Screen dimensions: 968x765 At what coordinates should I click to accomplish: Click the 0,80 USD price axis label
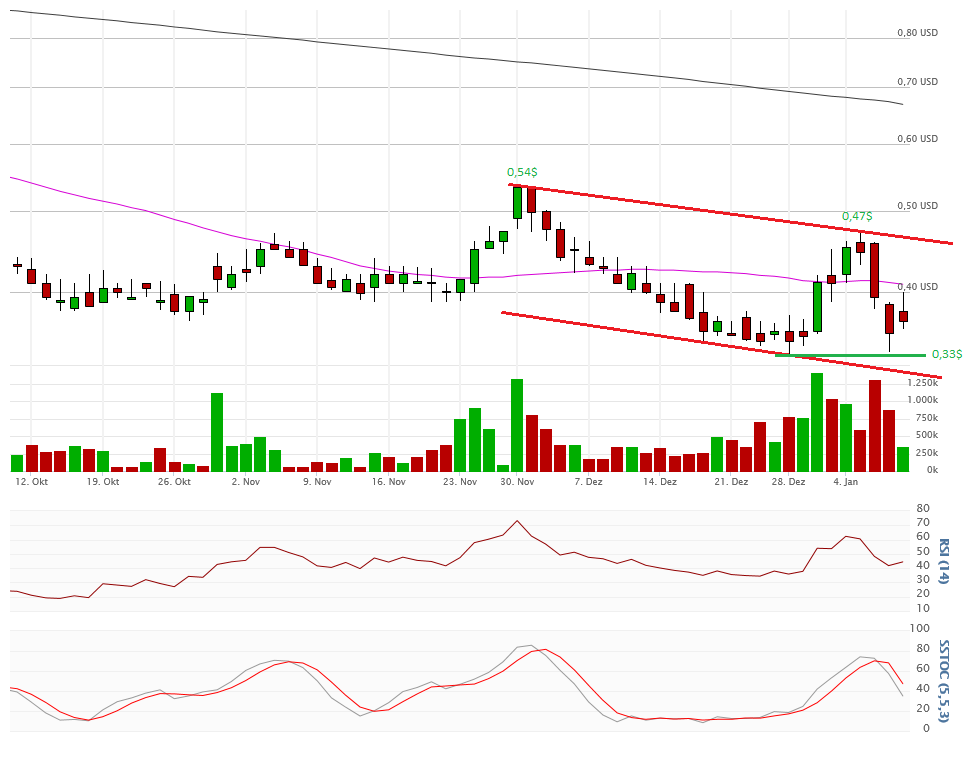coord(917,33)
